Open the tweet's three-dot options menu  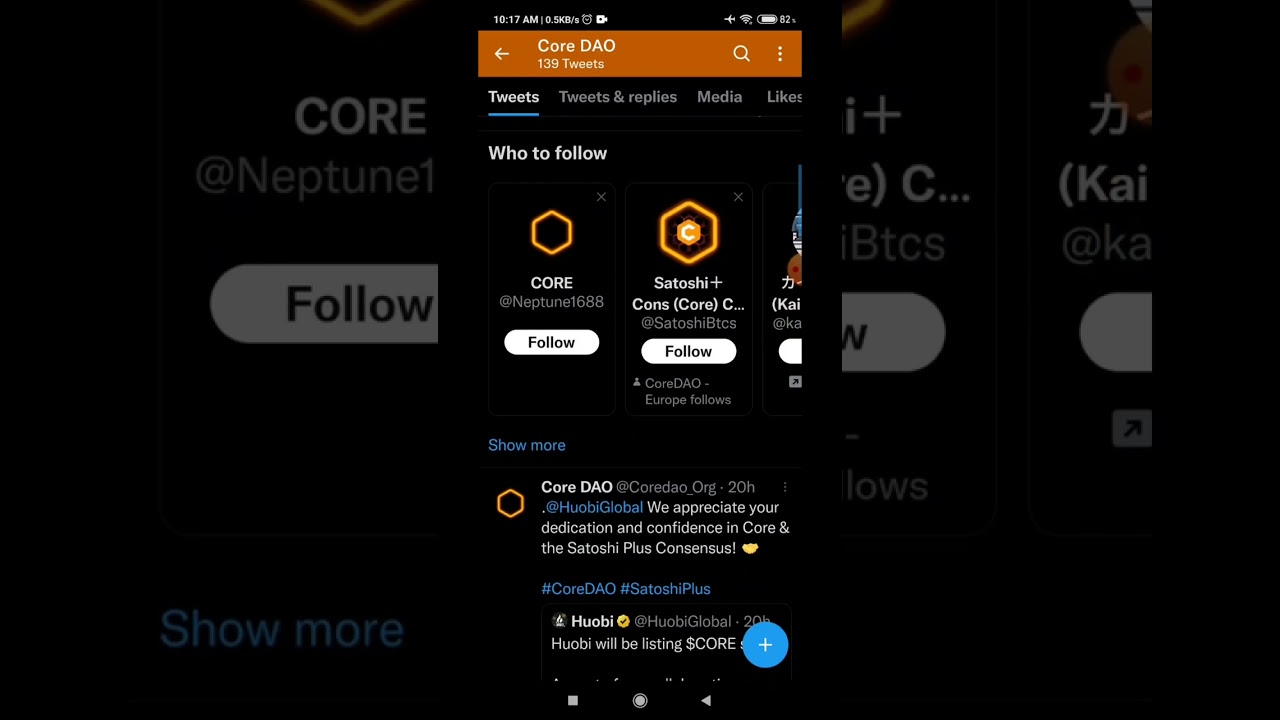click(x=785, y=487)
